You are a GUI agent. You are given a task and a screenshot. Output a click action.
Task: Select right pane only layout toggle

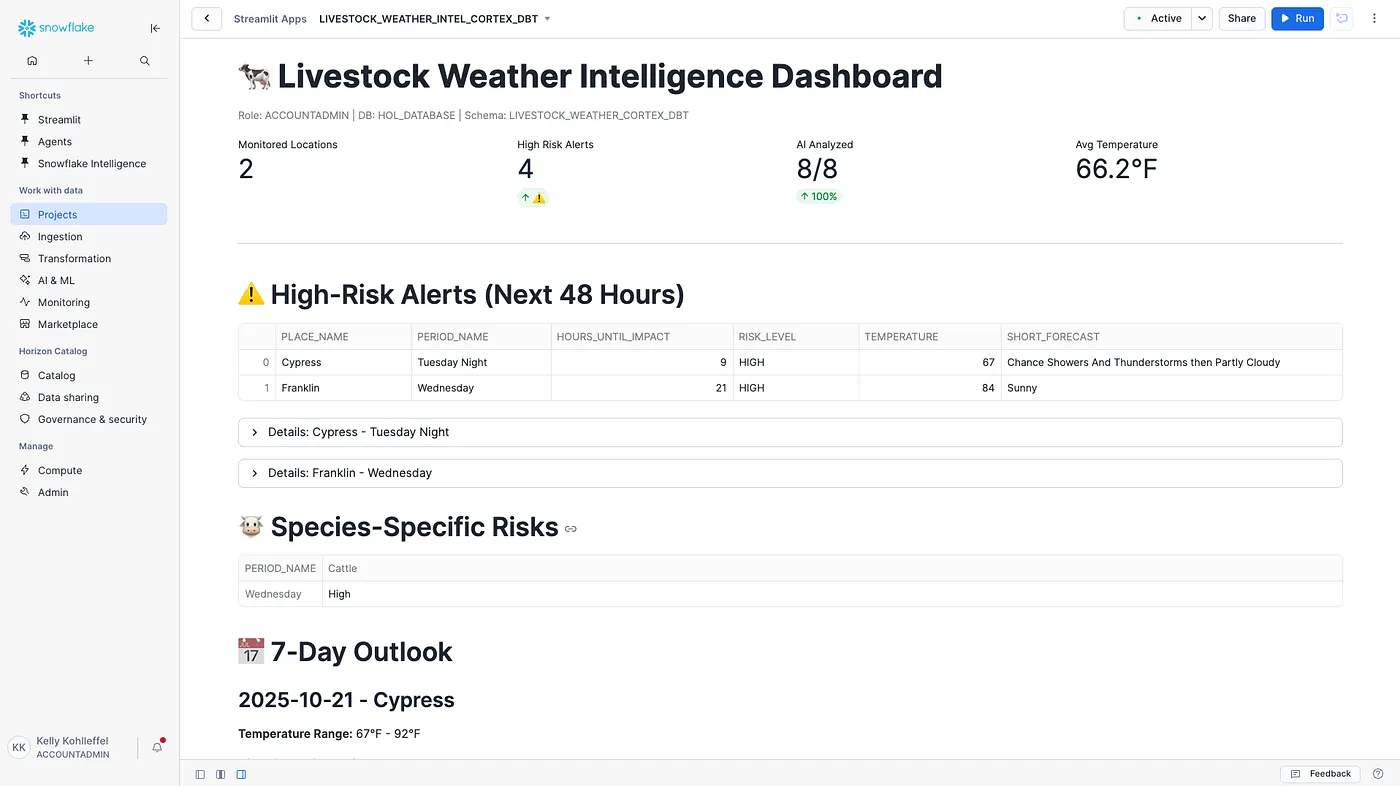click(241, 774)
